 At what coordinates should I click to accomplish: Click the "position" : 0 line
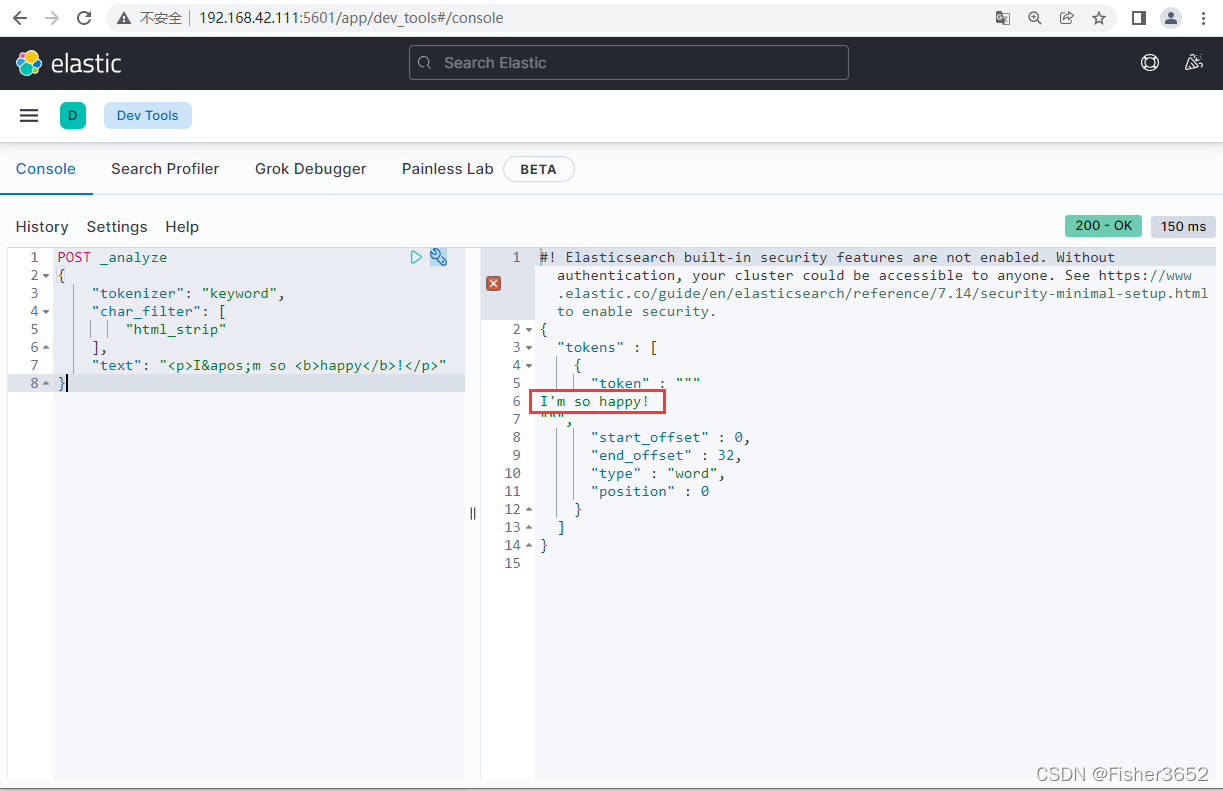coord(649,491)
